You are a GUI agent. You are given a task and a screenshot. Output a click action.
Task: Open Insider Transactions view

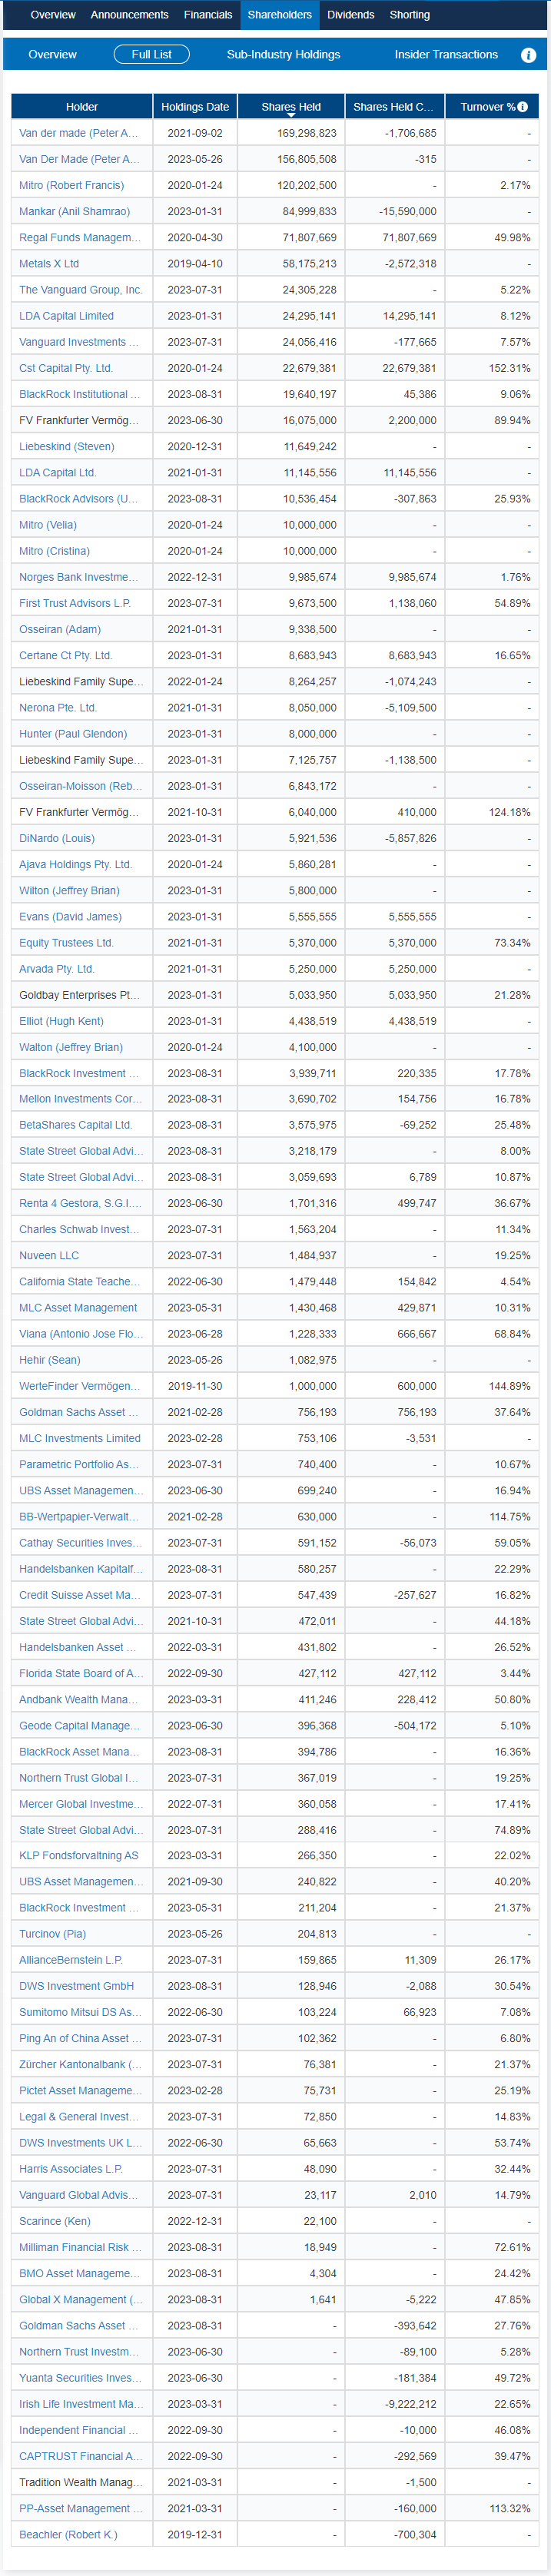446,55
